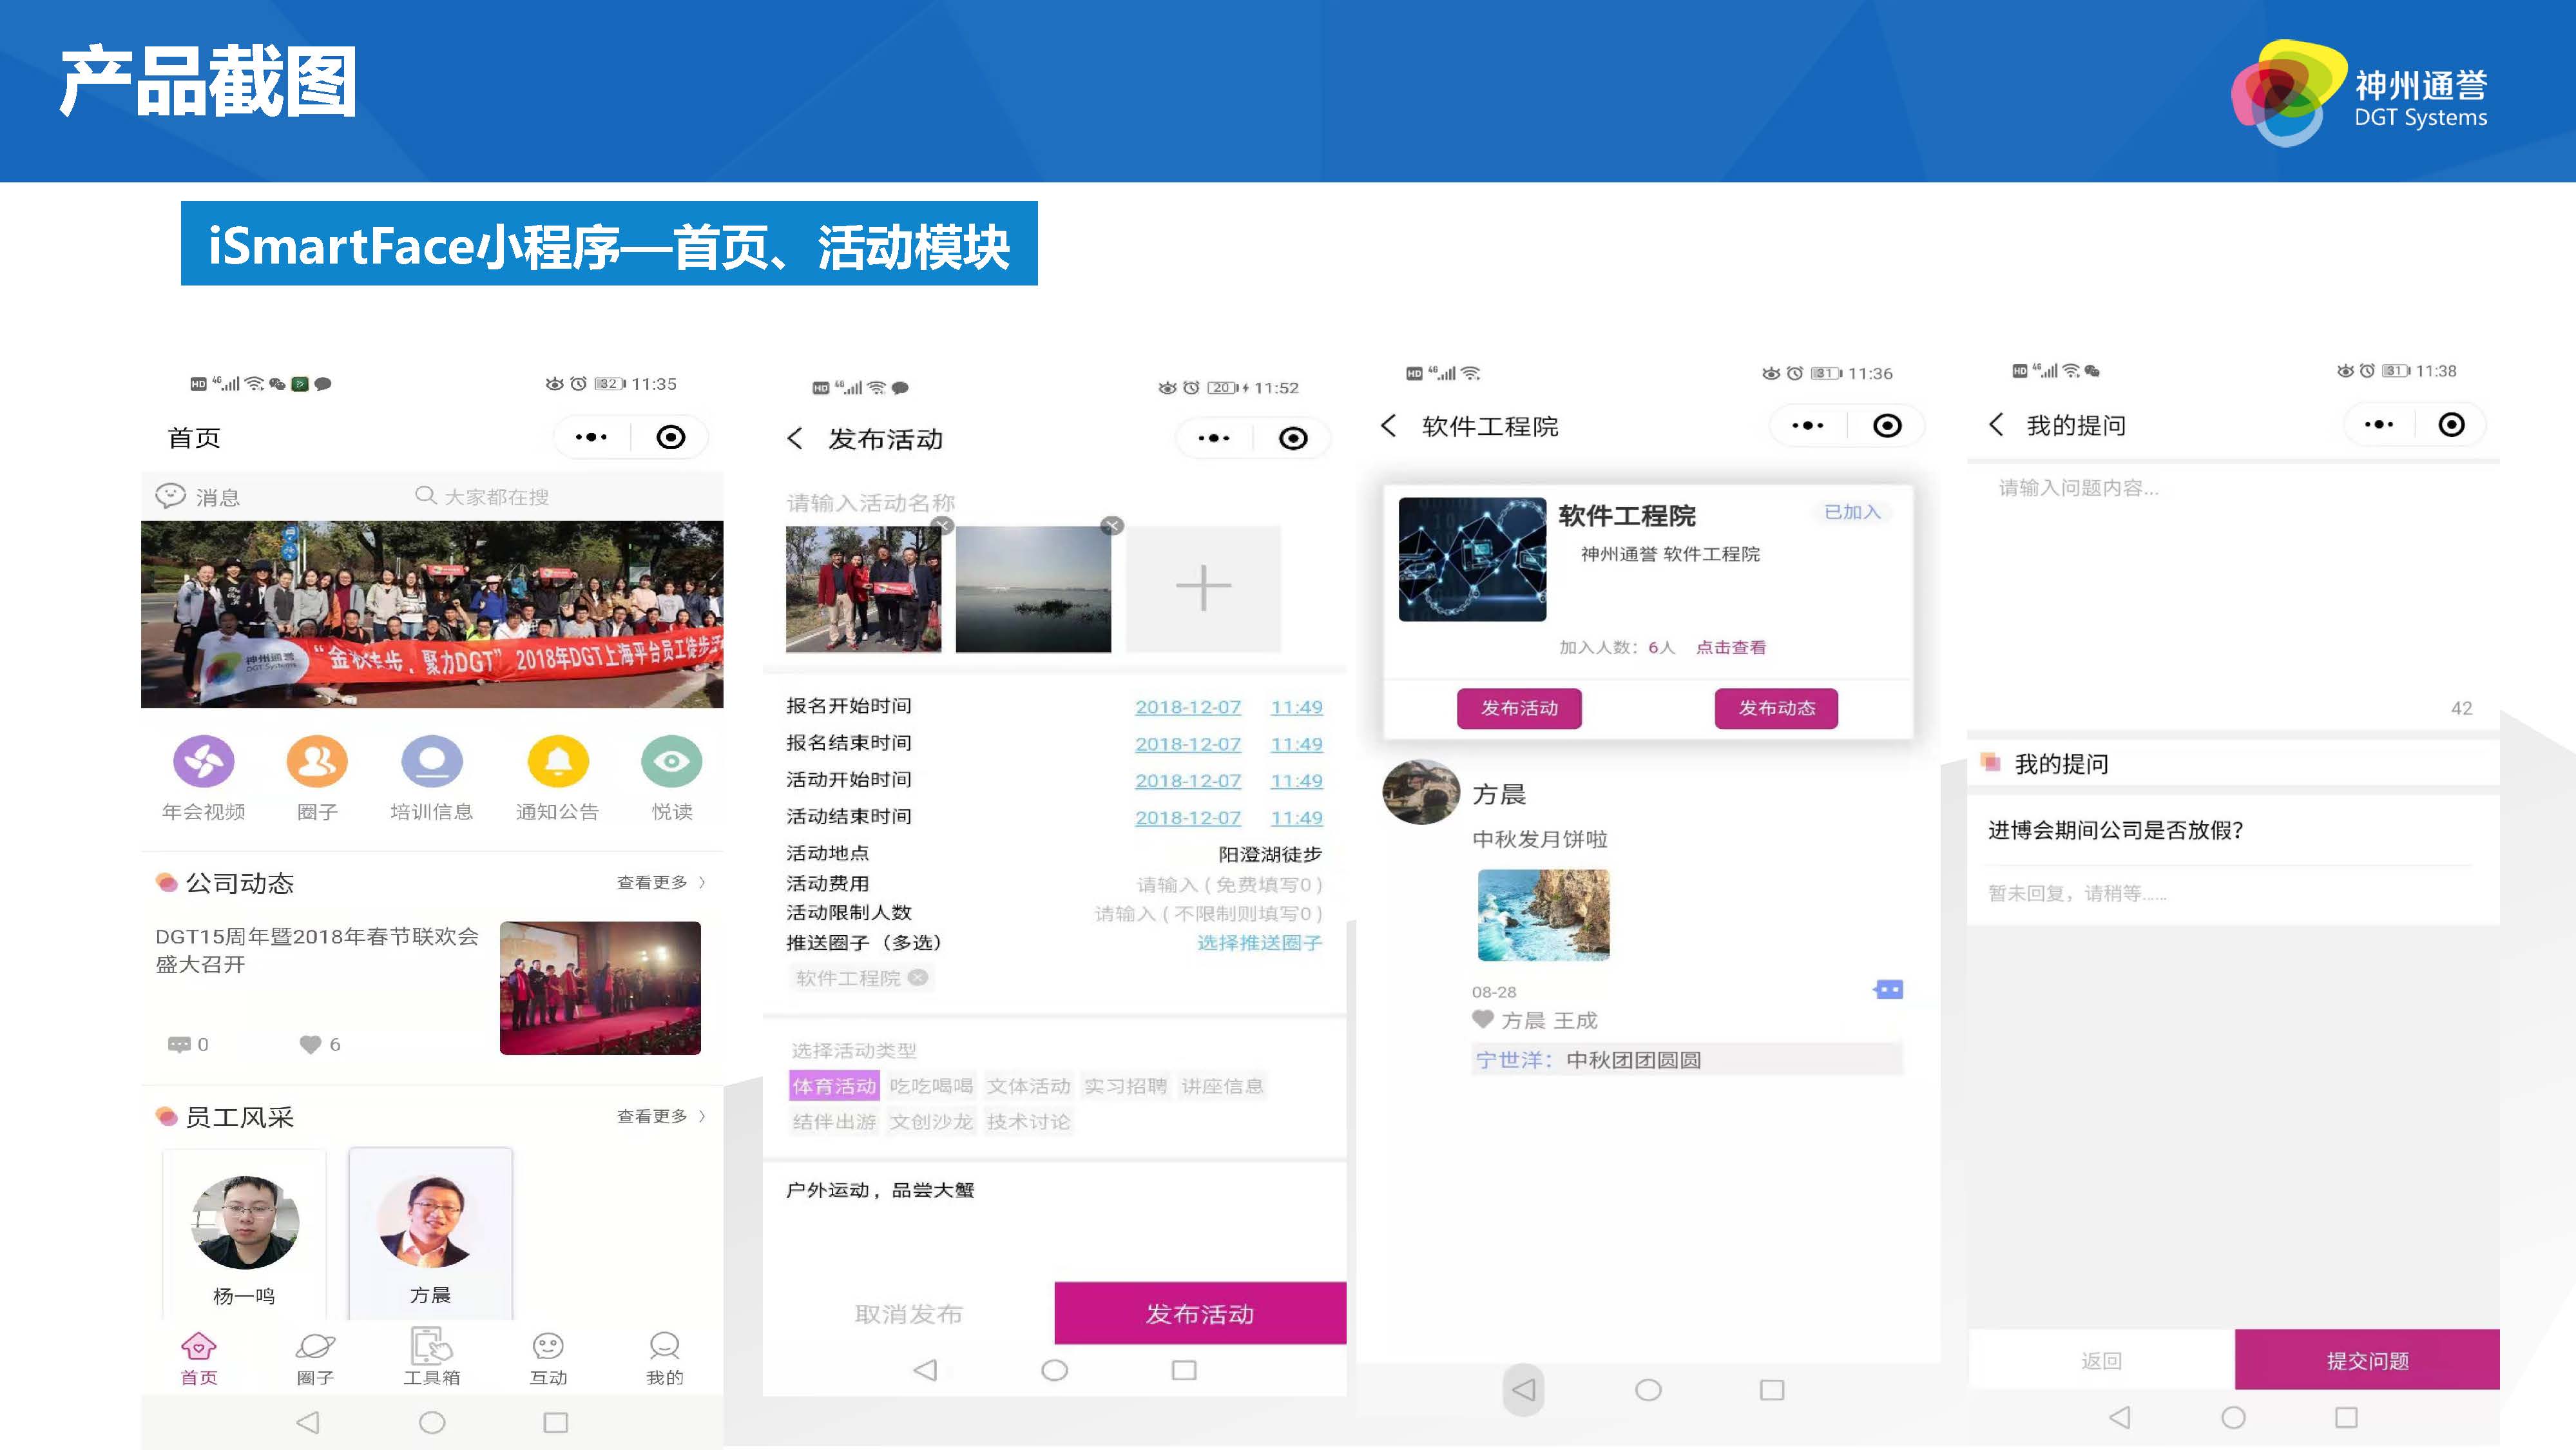This screenshot has width=2576, height=1450.
Task: Tap close circle icon on 软件工程院 screen
Action: [1887, 426]
